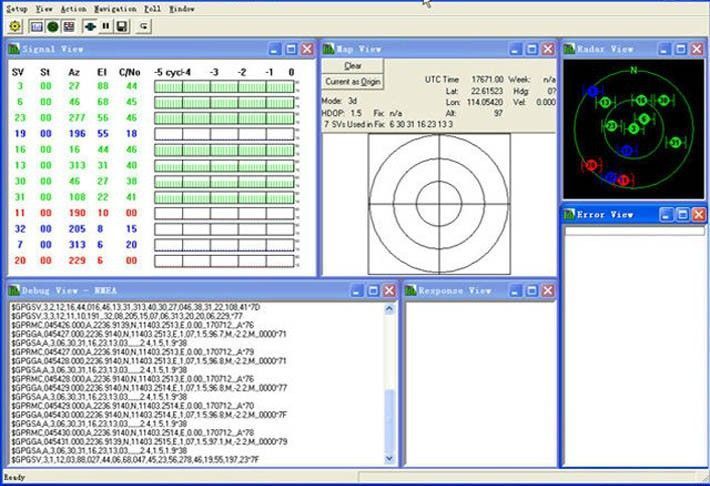Click azimuth value 277 in Signal View
Viewport: 710px width, 486px height.
pos(77,118)
